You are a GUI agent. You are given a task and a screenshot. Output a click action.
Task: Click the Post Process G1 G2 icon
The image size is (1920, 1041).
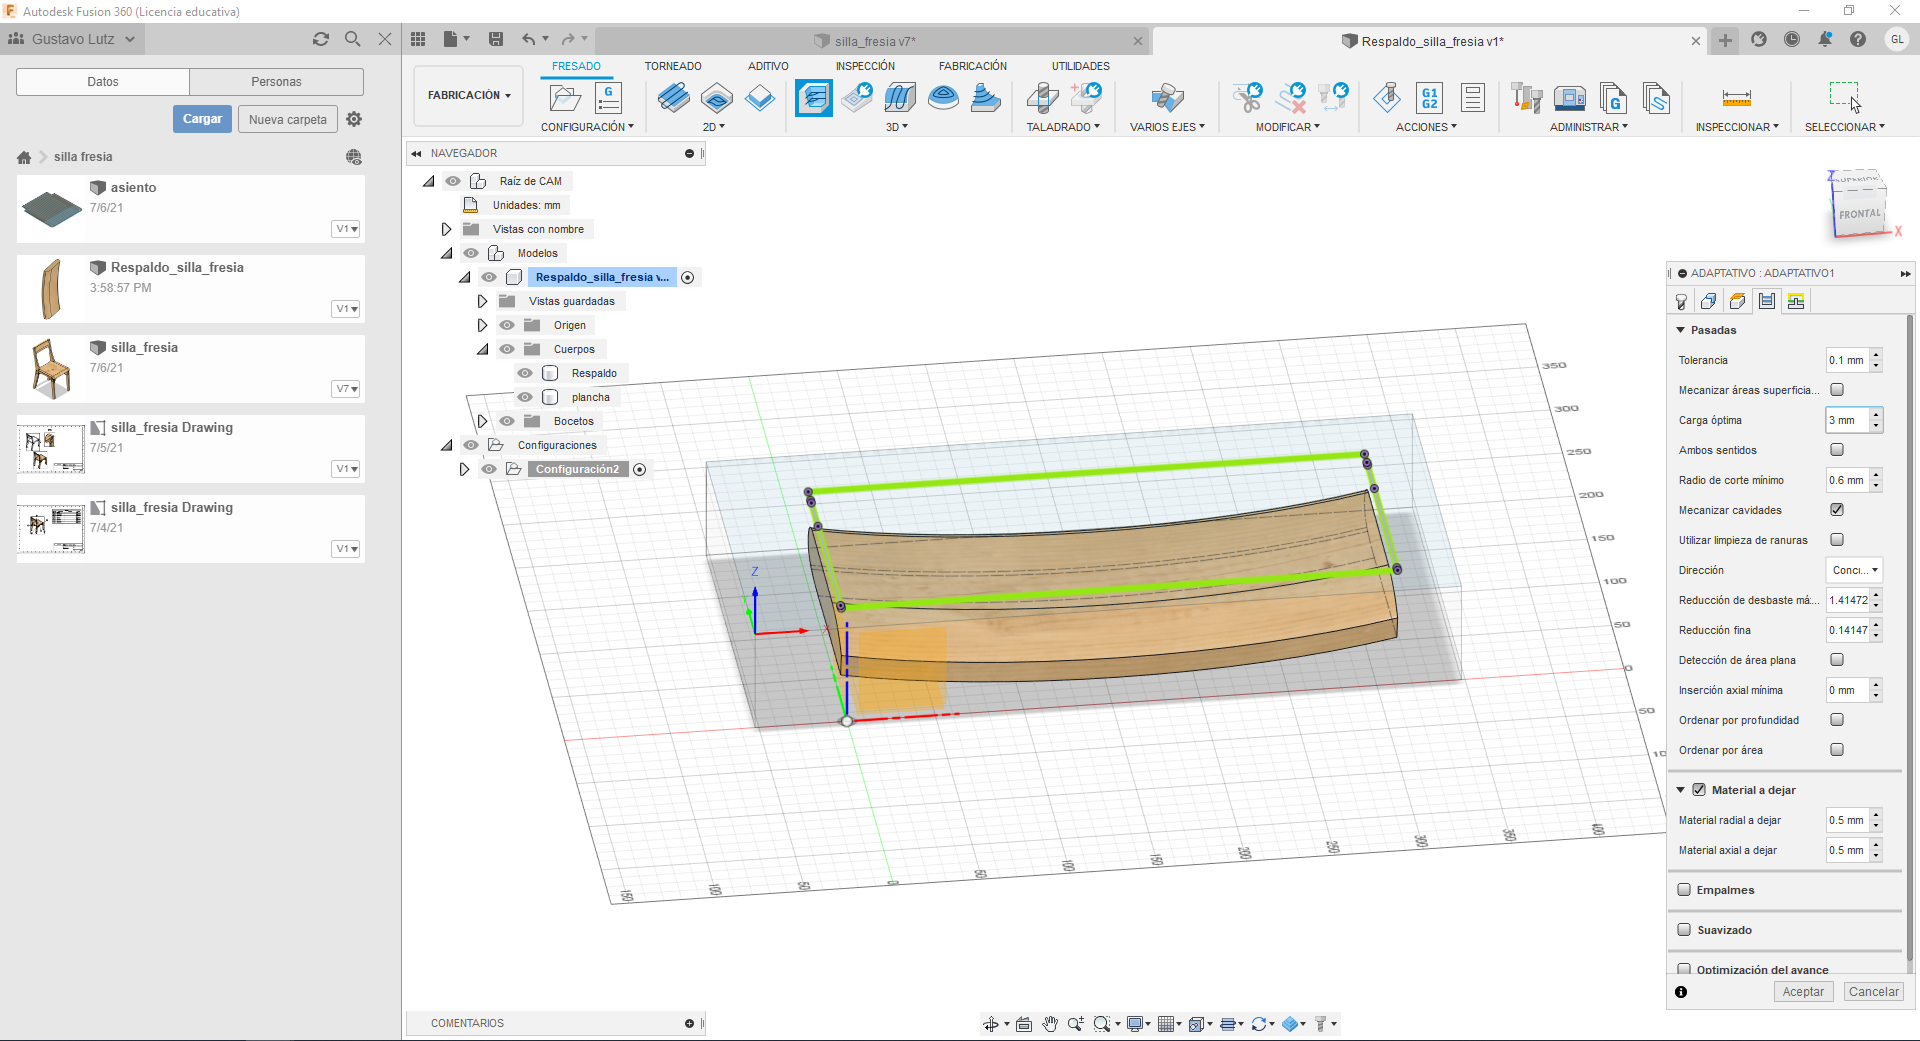click(1430, 98)
